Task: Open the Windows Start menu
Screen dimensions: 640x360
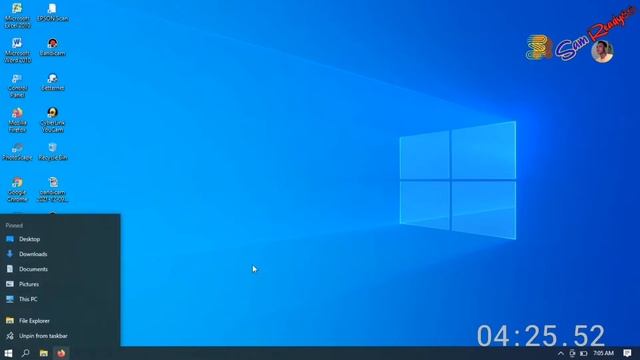Action: [x=8, y=353]
